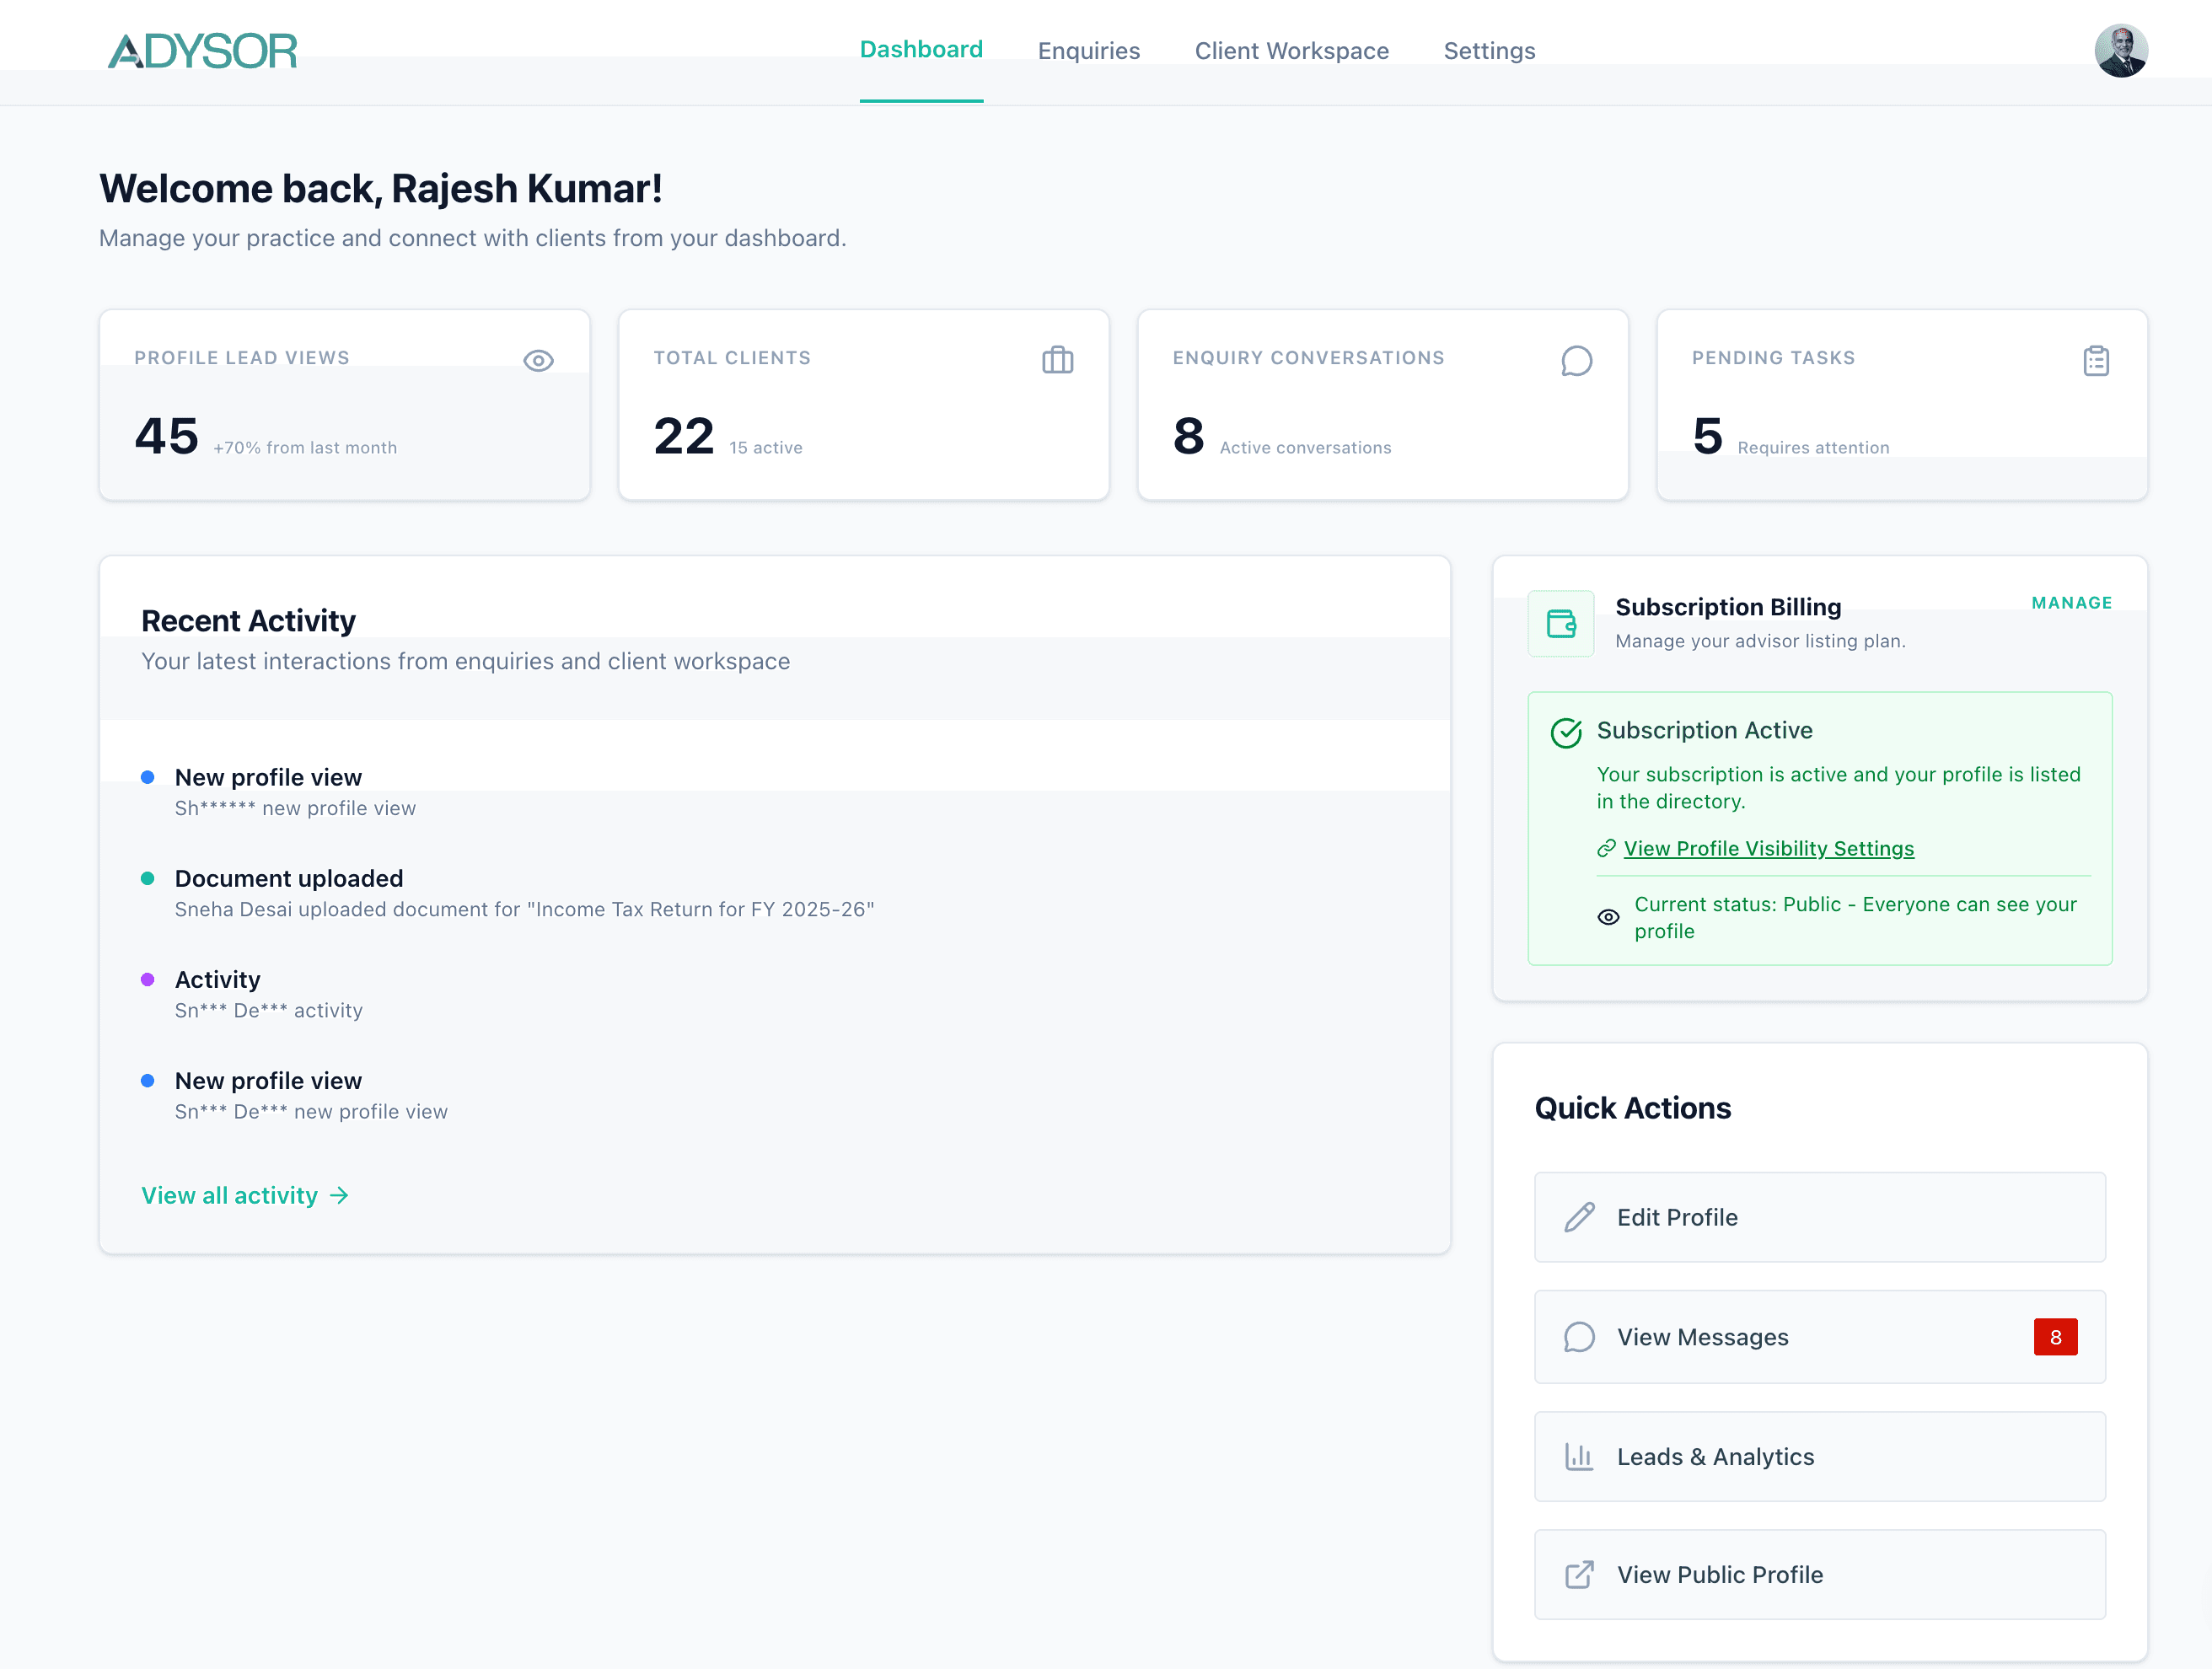Click the red badge showing 8 messages

point(2055,1337)
